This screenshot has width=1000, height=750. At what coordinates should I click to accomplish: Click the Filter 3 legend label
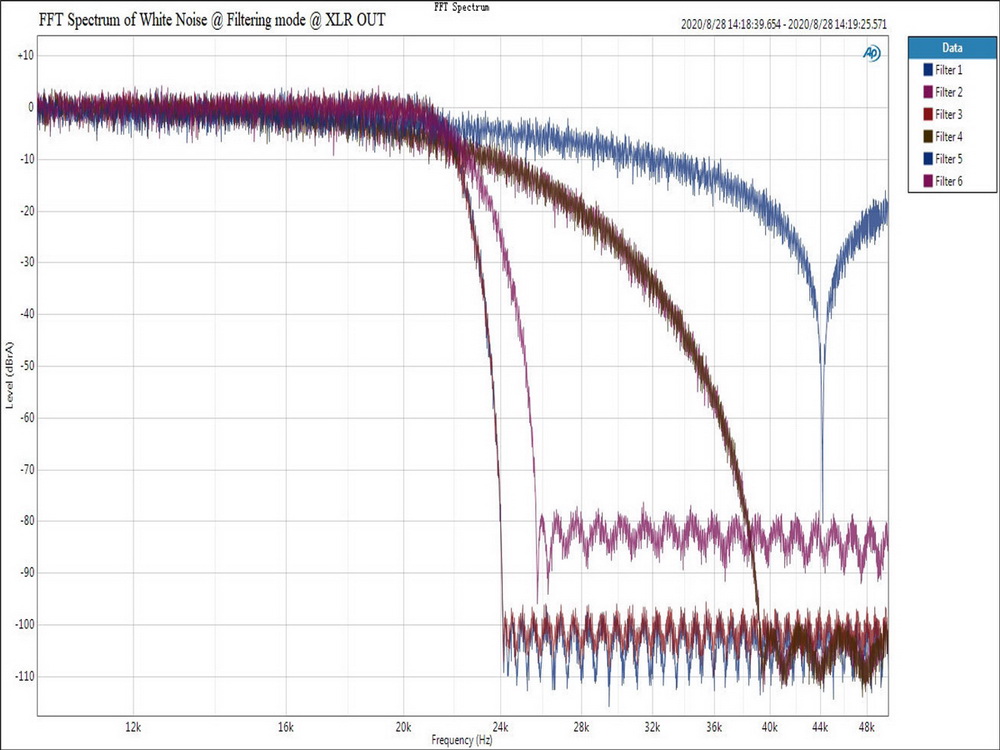point(948,114)
